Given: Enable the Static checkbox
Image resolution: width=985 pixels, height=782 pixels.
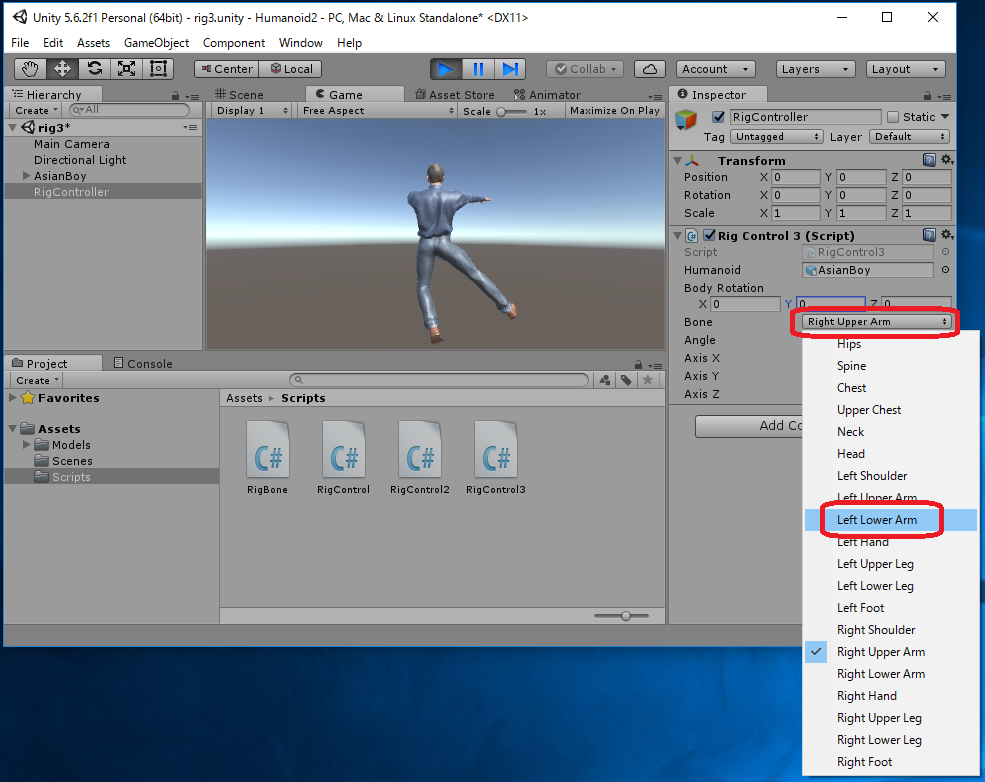Looking at the screenshot, I should click(x=893, y=117).
